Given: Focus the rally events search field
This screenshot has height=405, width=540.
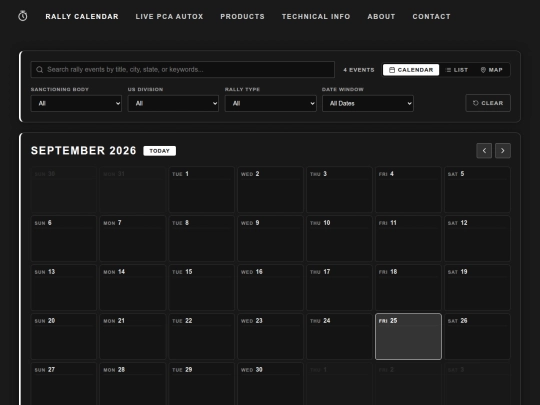Looking at the screenshot, I should coord(183,70).
